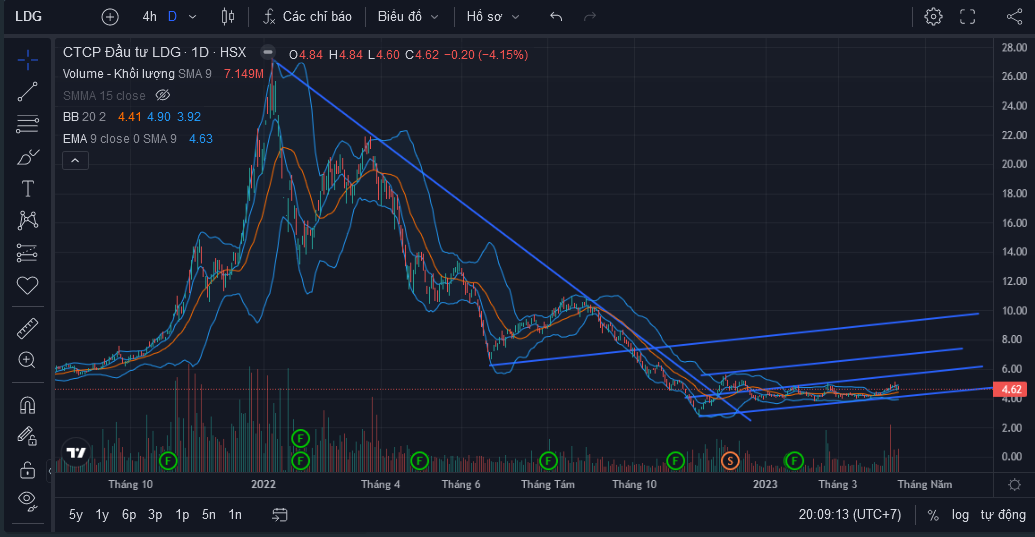
Task: Open the forecast and measurement tools
Action: pos(27,253)
